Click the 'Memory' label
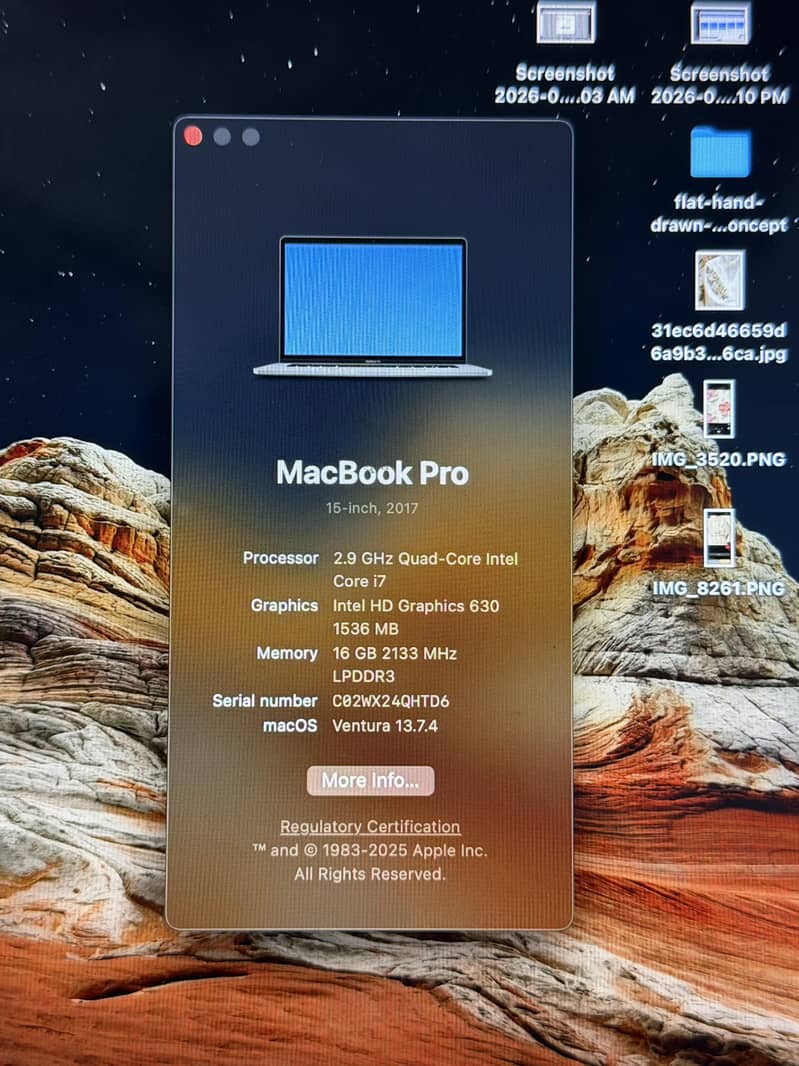799x1066 pixels. click(287, 653)
